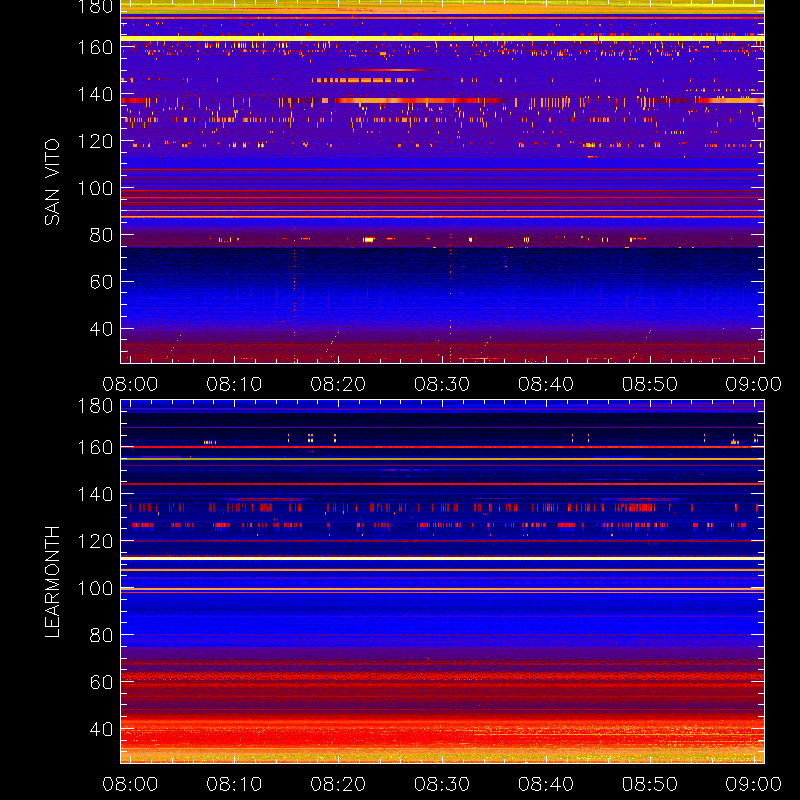Click 08:50 time label under Learmonth plot

(x=649, y=784)
